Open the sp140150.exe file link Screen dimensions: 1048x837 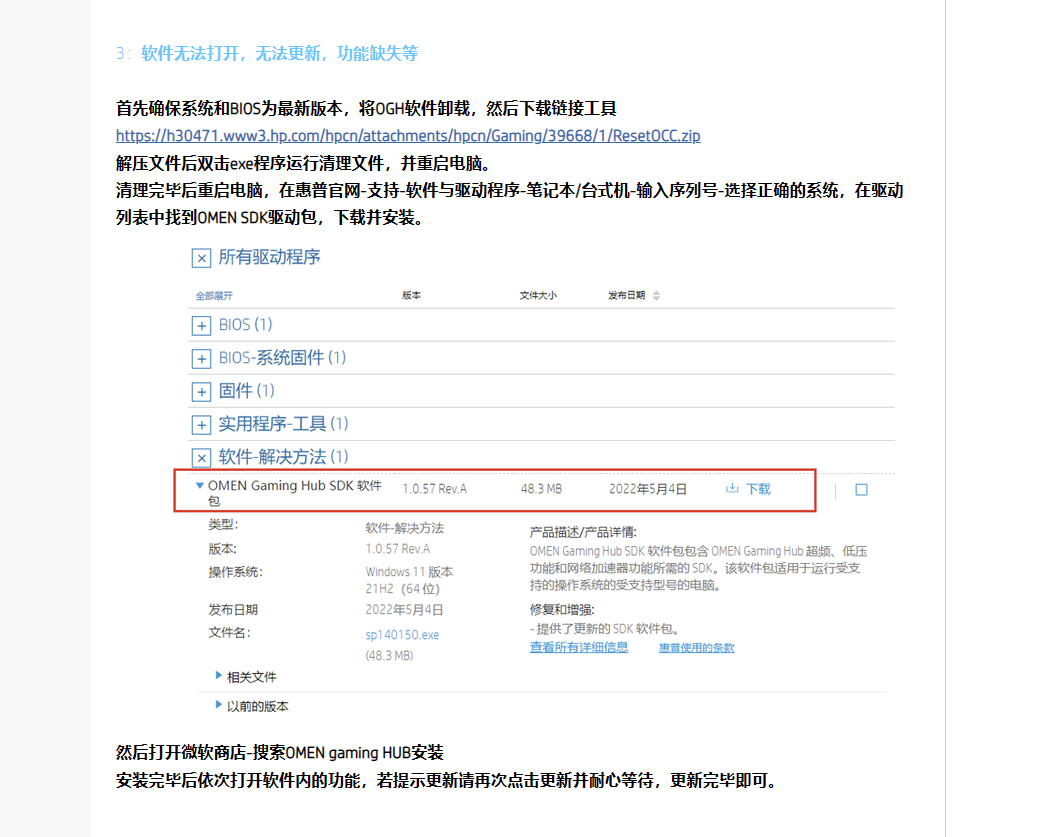402,634
